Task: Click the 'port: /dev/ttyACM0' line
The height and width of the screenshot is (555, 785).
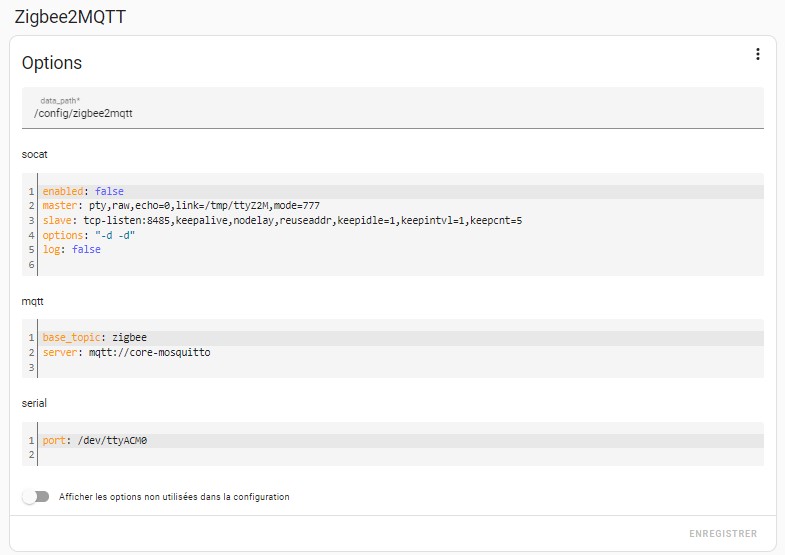Action: [401, 440]
